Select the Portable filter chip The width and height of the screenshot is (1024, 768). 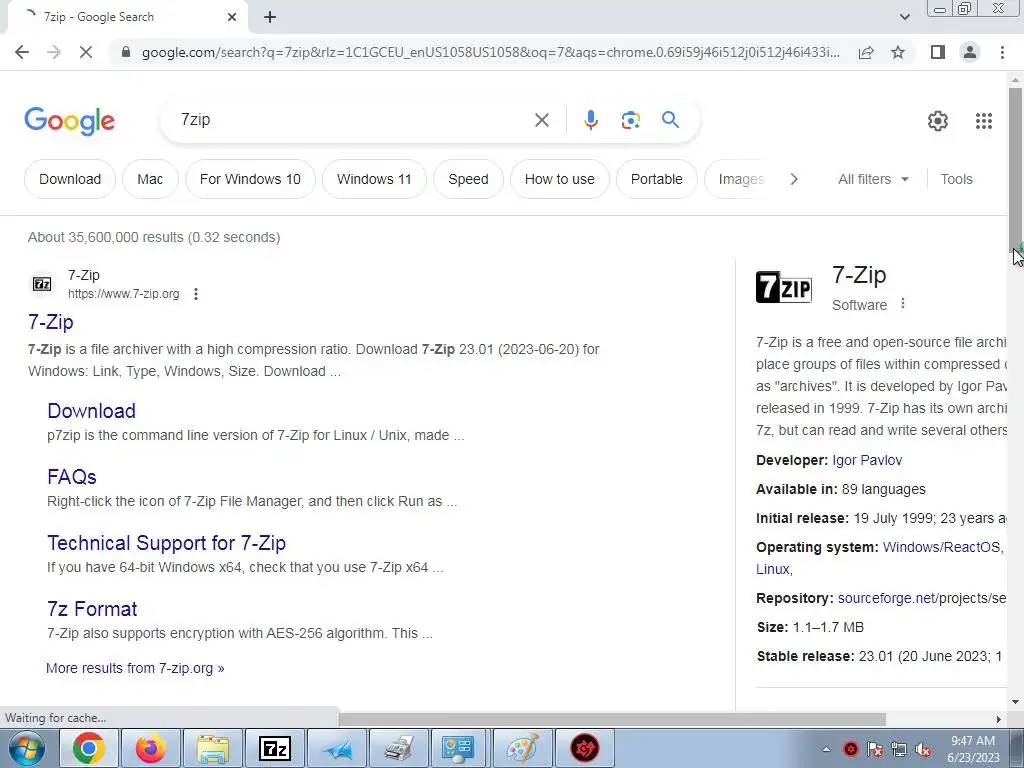(656, 179)
